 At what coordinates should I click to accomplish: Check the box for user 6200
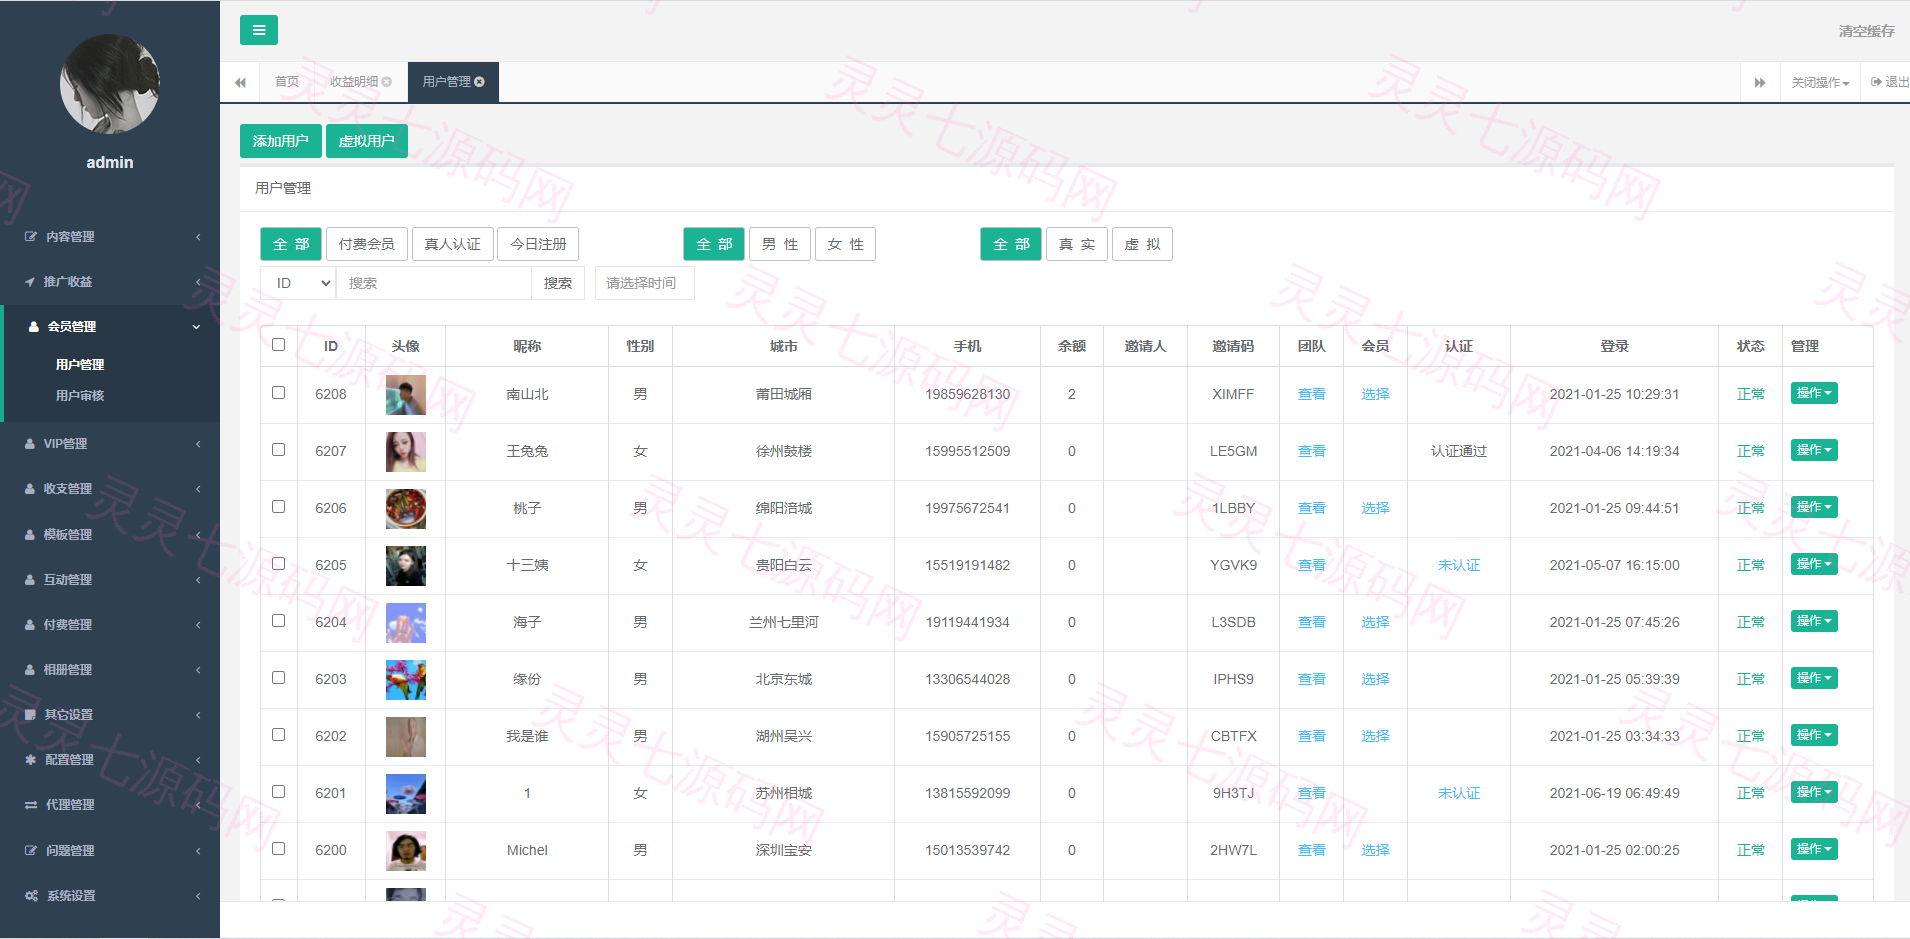click(279, 849)
